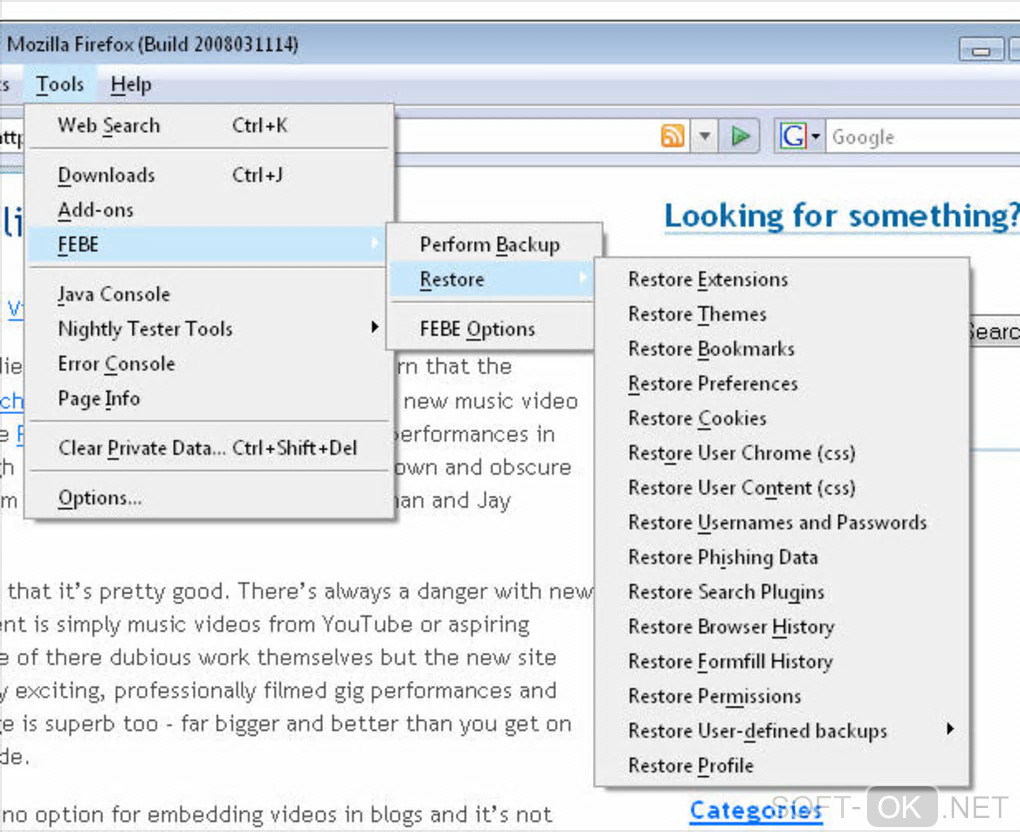Open the Add-ons manager entry
Image resolution: width=1020 pixels, height=832 pixels.
pos(209,209)
